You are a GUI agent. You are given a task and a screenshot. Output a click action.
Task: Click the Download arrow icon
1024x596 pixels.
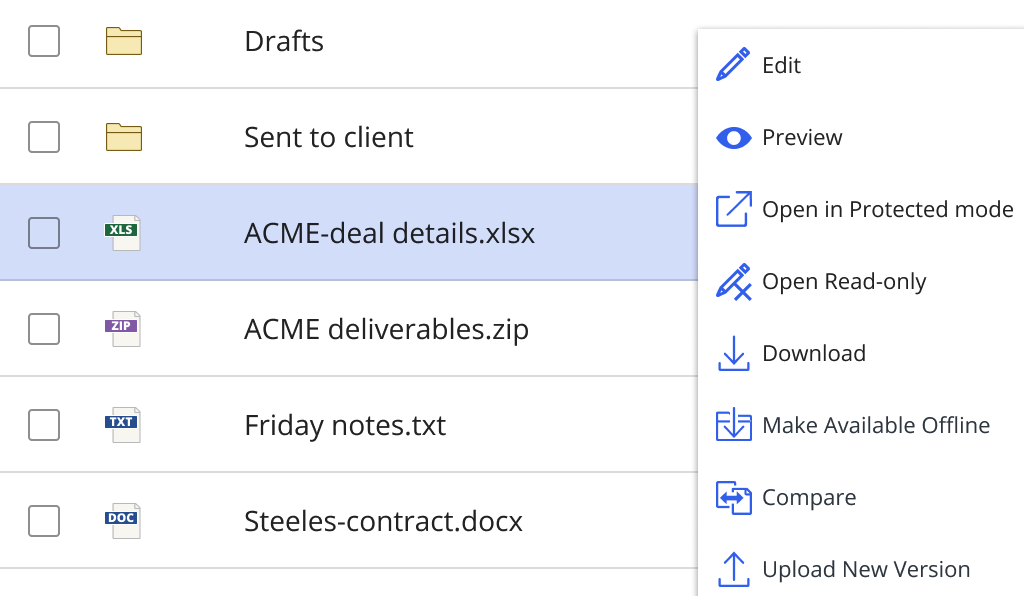pos(733,354)
